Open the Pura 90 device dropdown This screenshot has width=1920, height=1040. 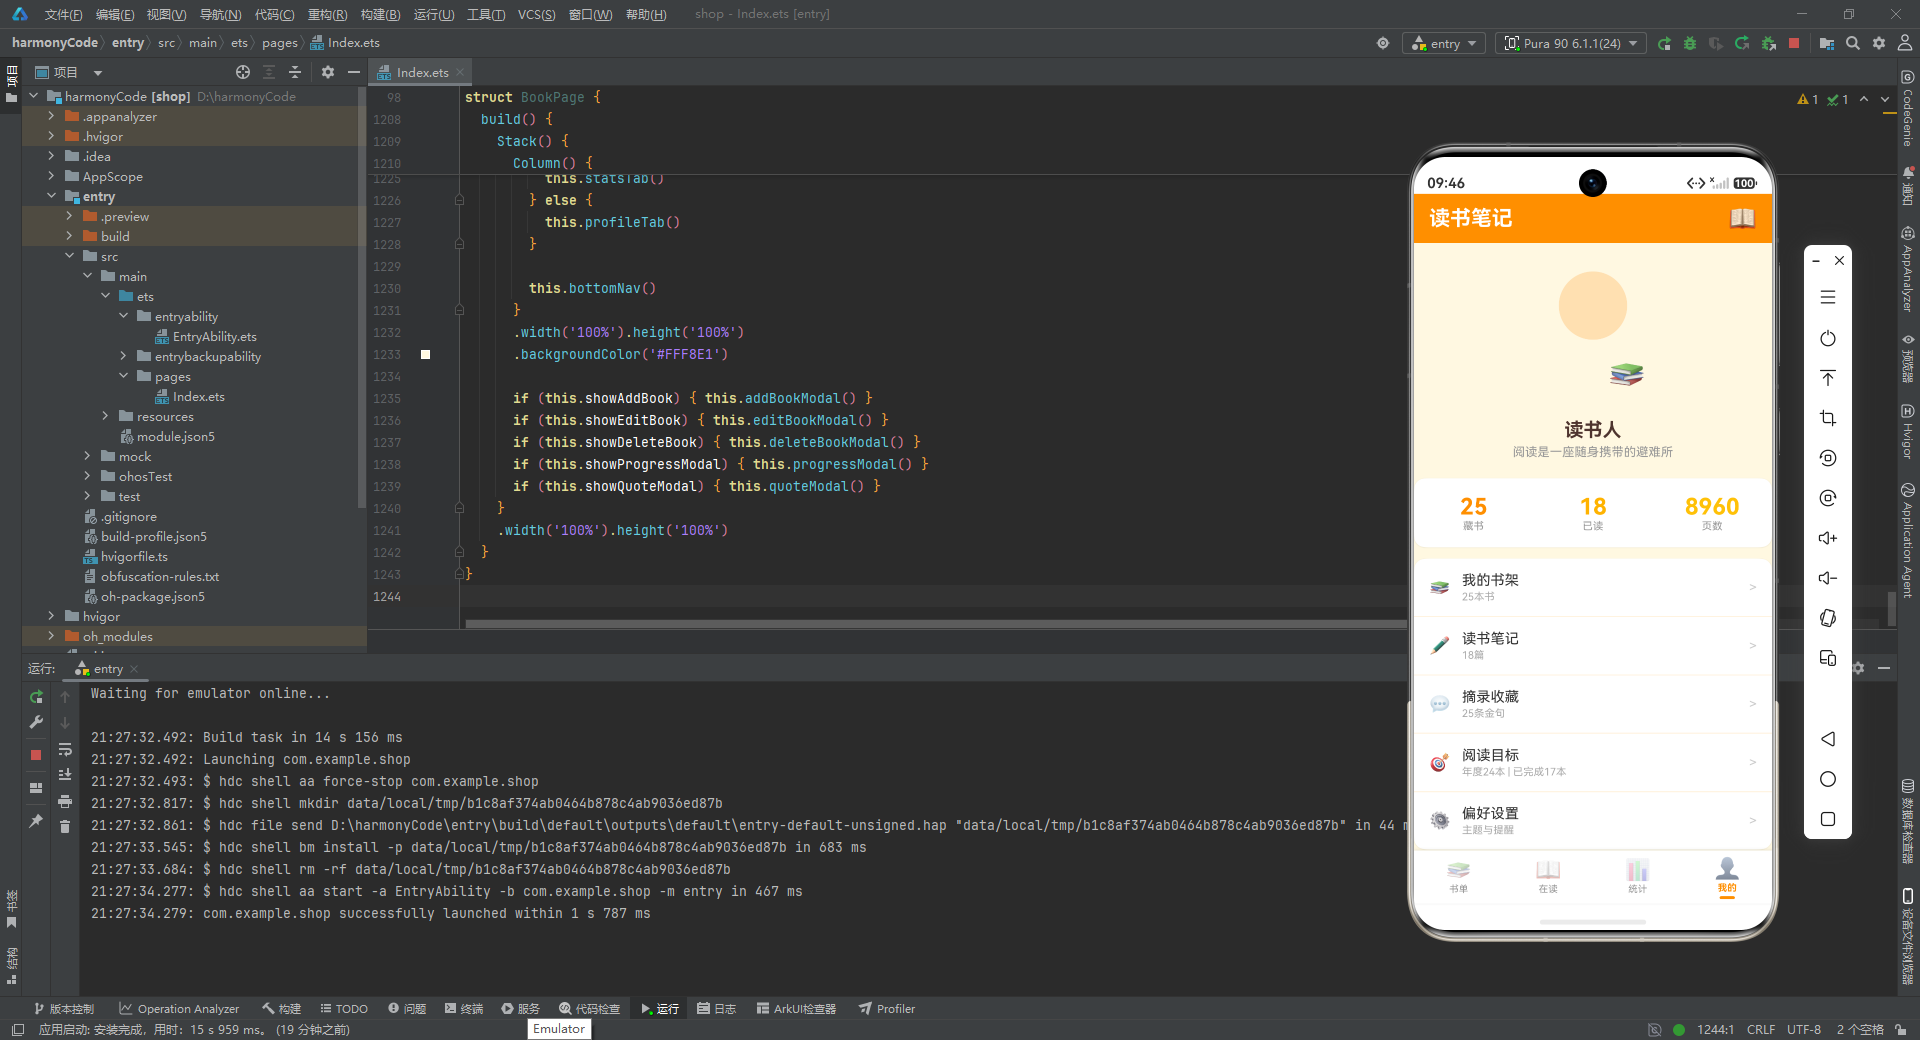pos(1571,43)
